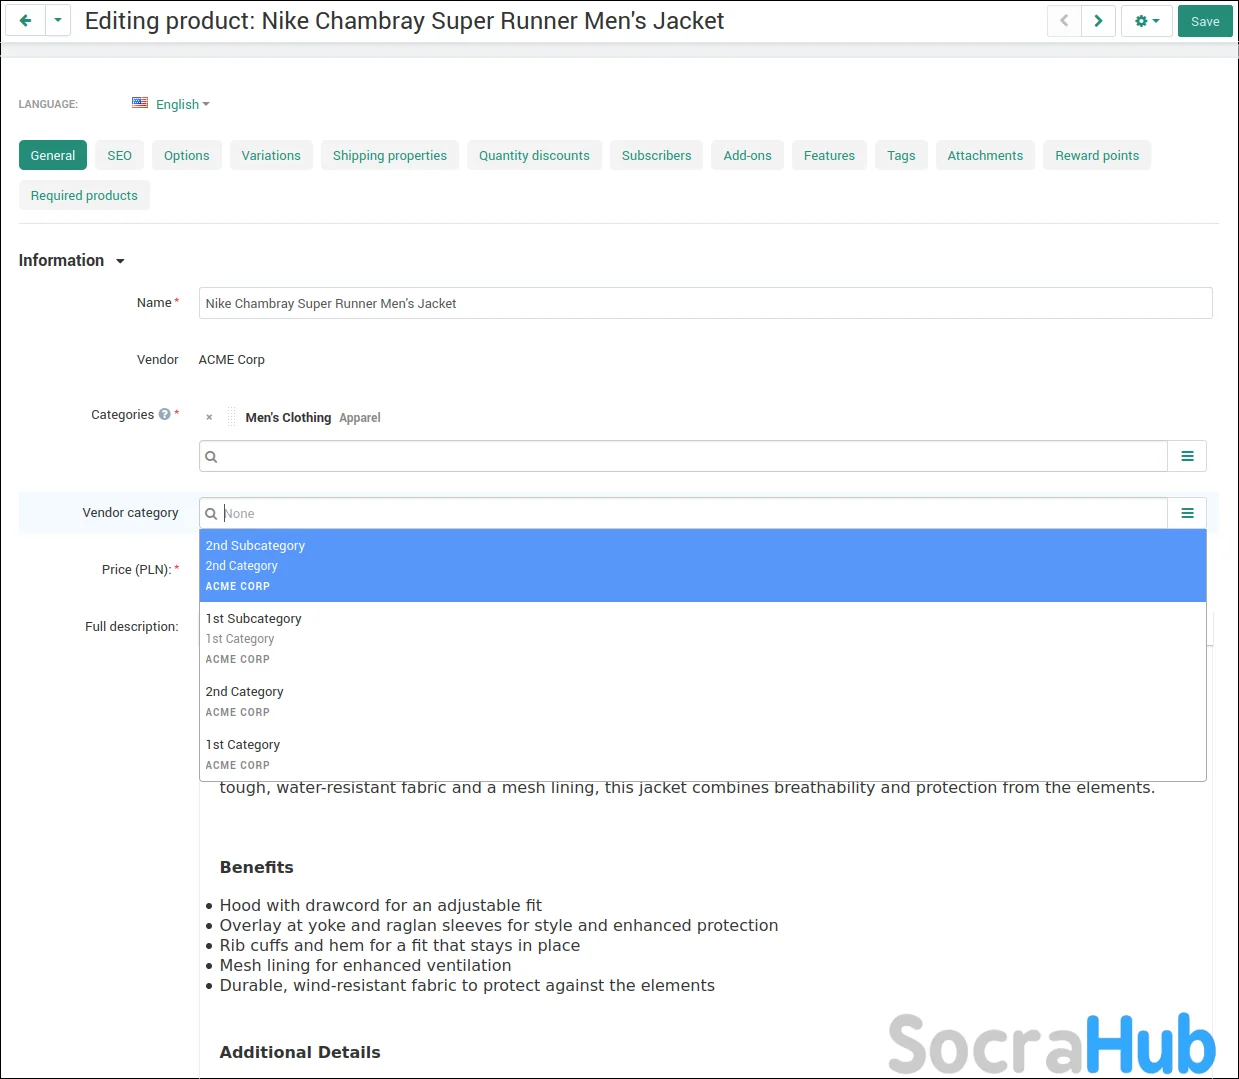The width and height of the screenshot is (1239, 1079).
Task: Open the Reward points tab
Action: click(x=1096, y=156)
